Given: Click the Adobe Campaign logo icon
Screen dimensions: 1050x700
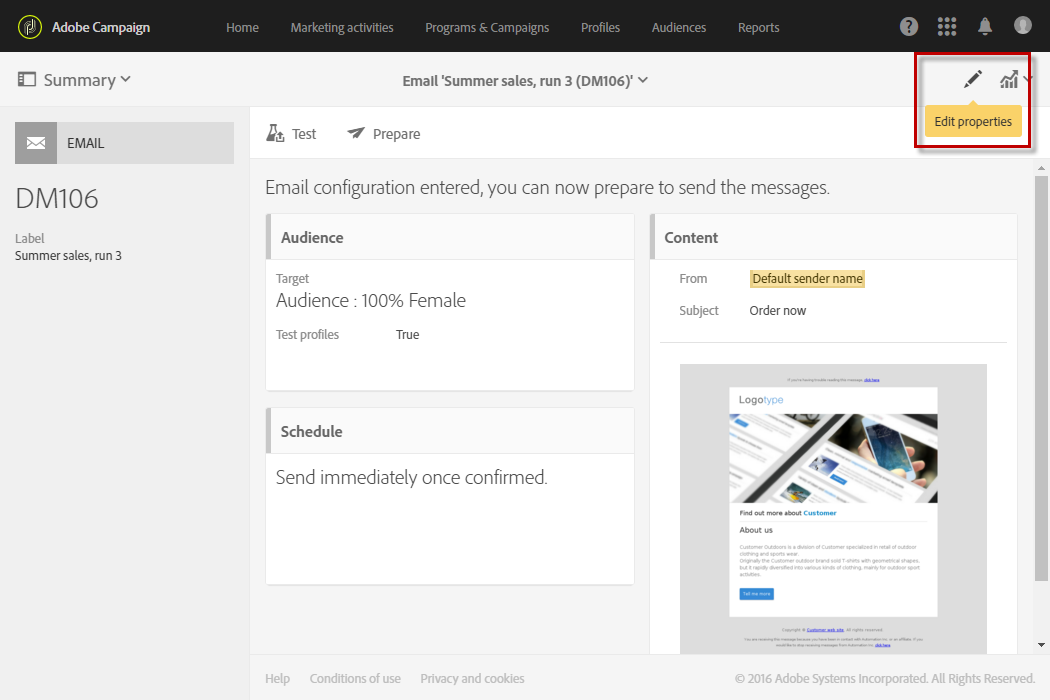Looking at the screenshot, I should click(30, 27).
